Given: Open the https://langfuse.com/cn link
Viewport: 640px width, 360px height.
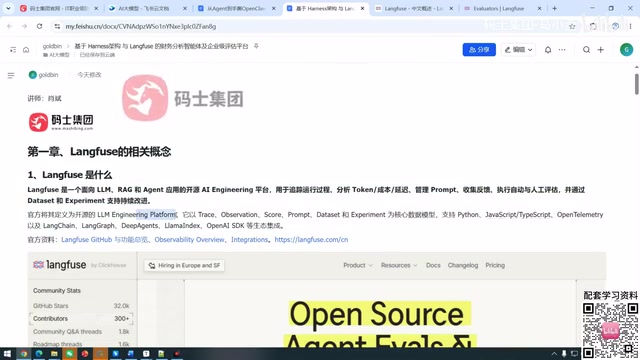Looking at the screenshot, I should click(311, 240).
